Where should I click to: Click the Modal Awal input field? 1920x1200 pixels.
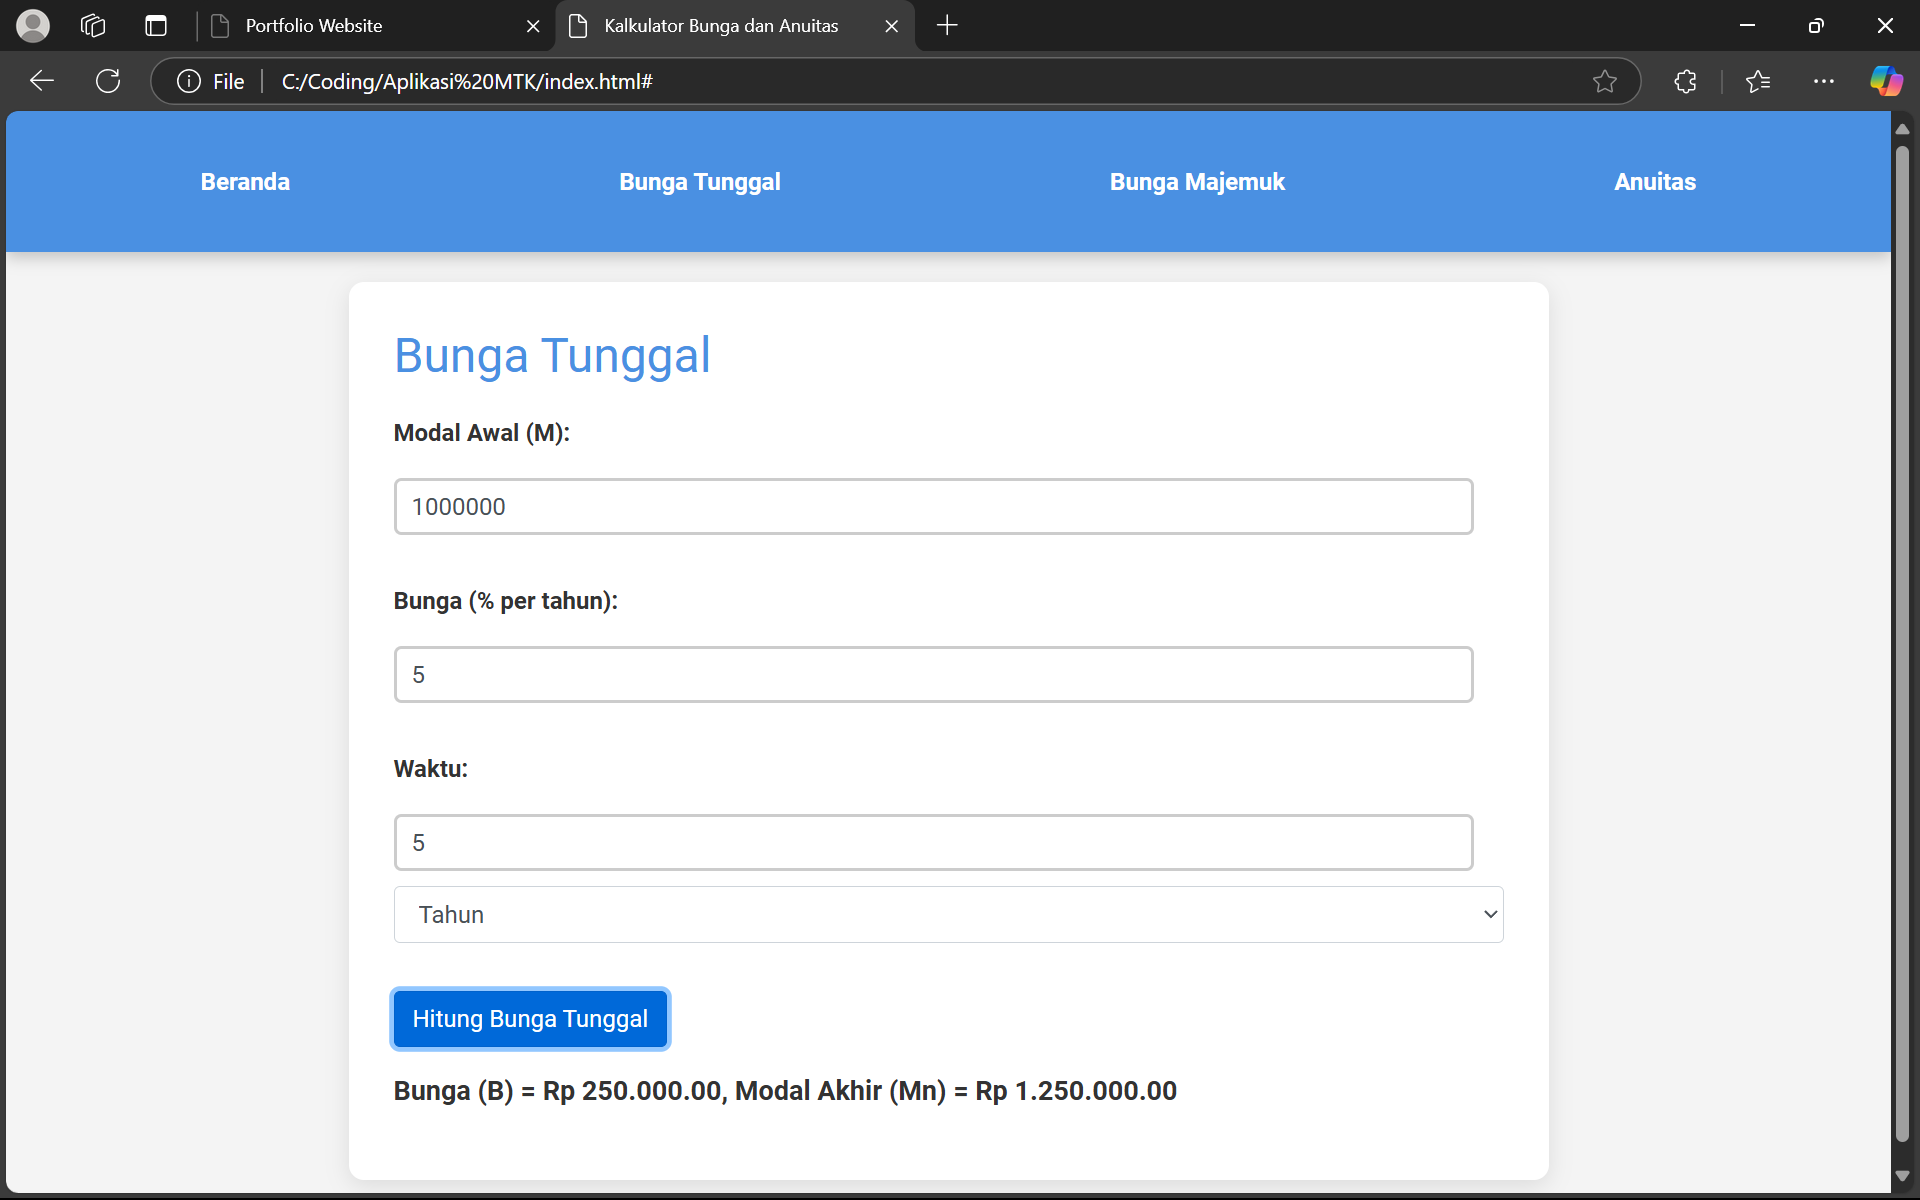(933, 506)
